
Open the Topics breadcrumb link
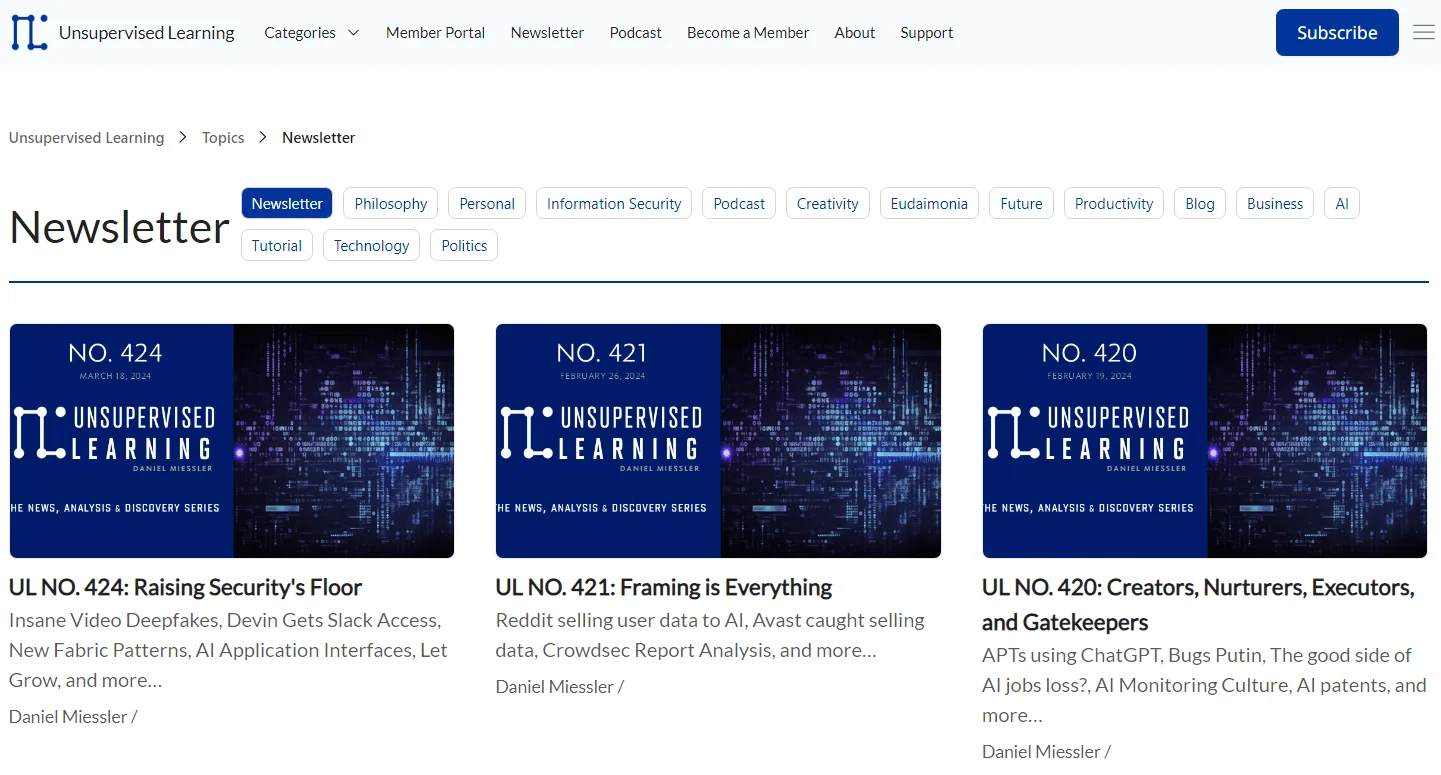(x=223, y=138)
